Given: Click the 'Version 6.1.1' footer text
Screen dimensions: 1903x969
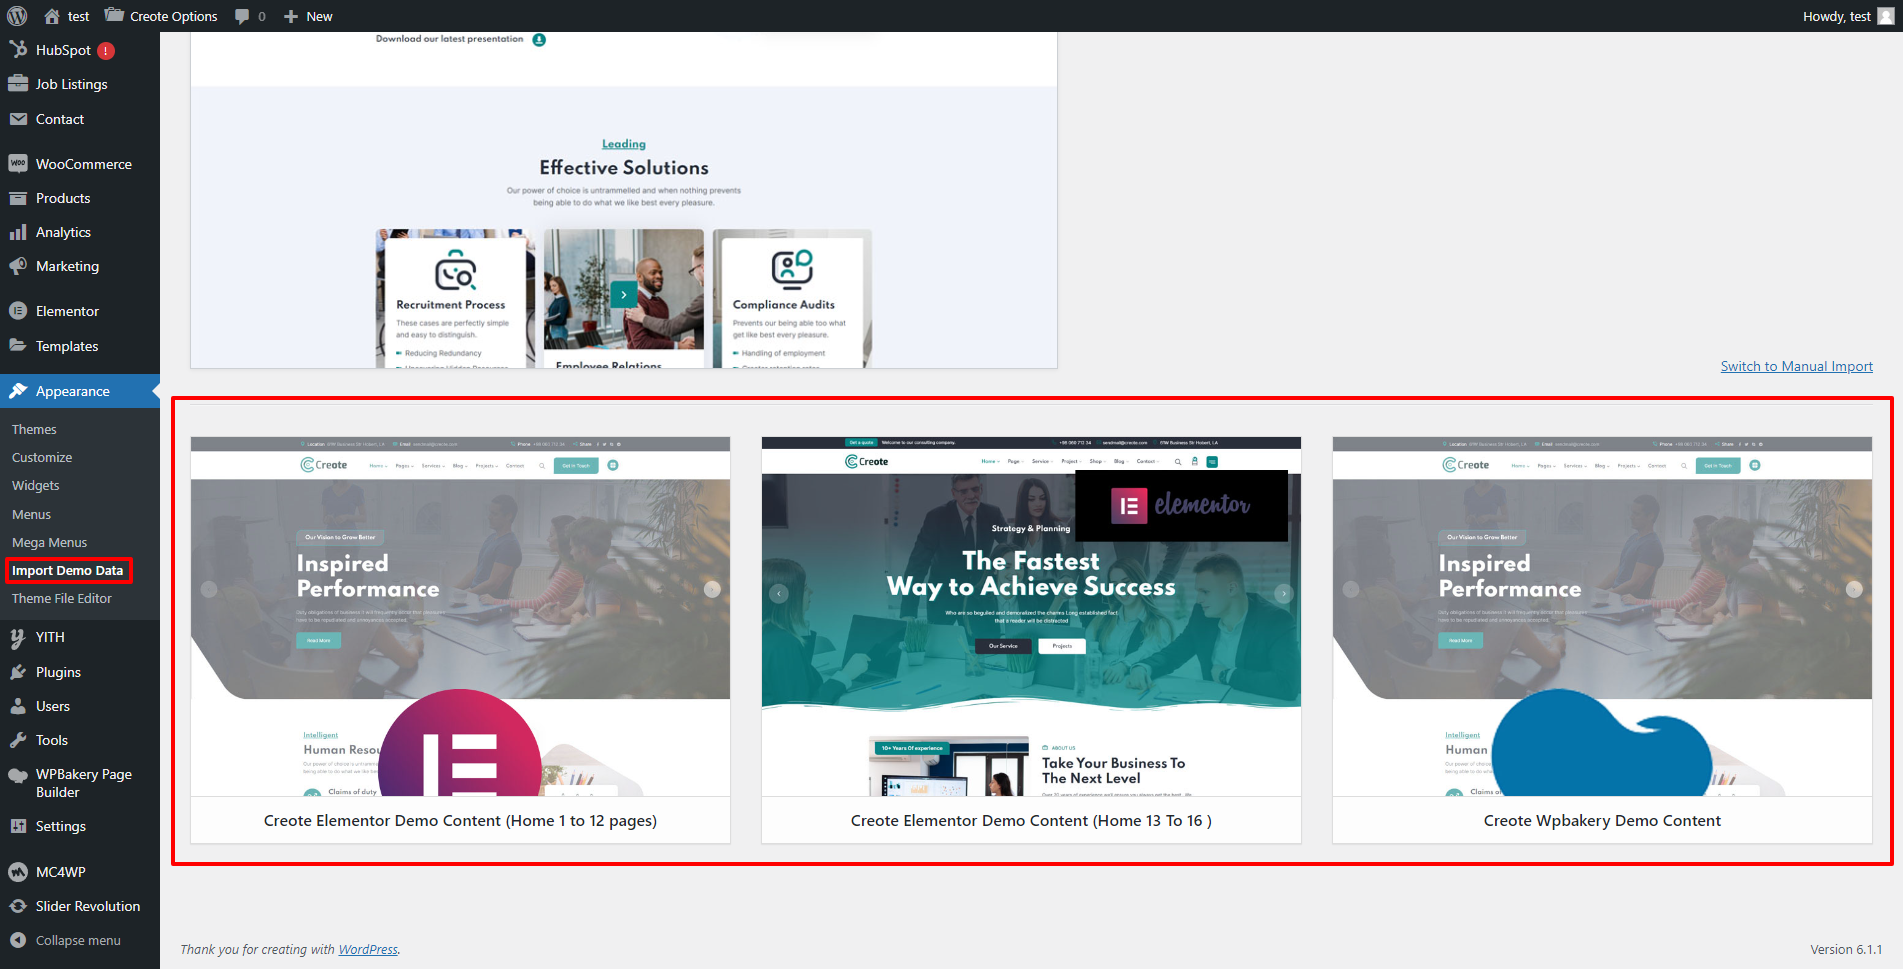Looking at the screenshot, I should tap(1846, 949).
